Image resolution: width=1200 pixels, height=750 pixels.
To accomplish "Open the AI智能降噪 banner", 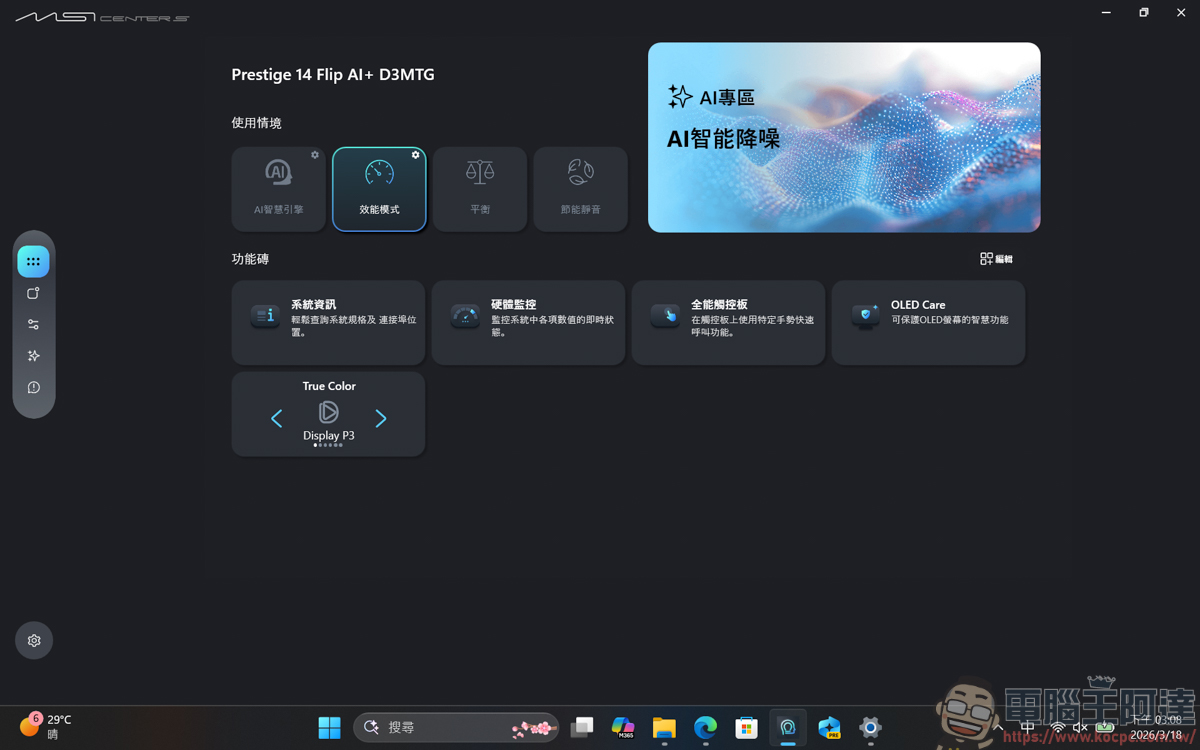I will tap(844, 137).
